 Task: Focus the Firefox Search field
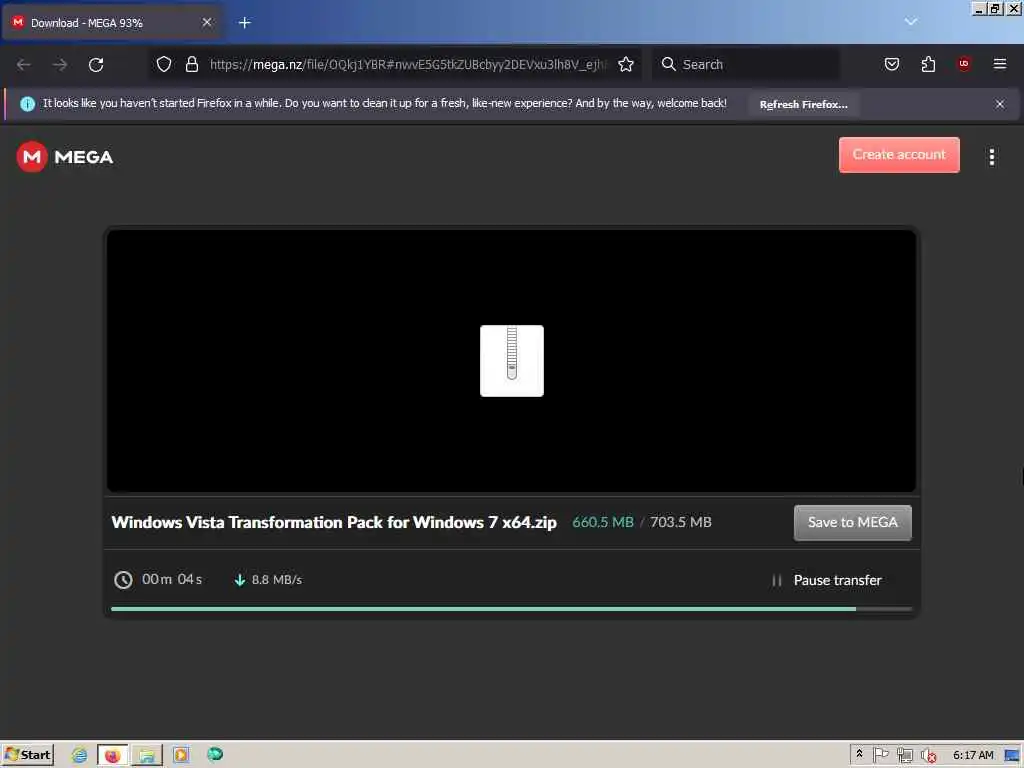point(745,64)
